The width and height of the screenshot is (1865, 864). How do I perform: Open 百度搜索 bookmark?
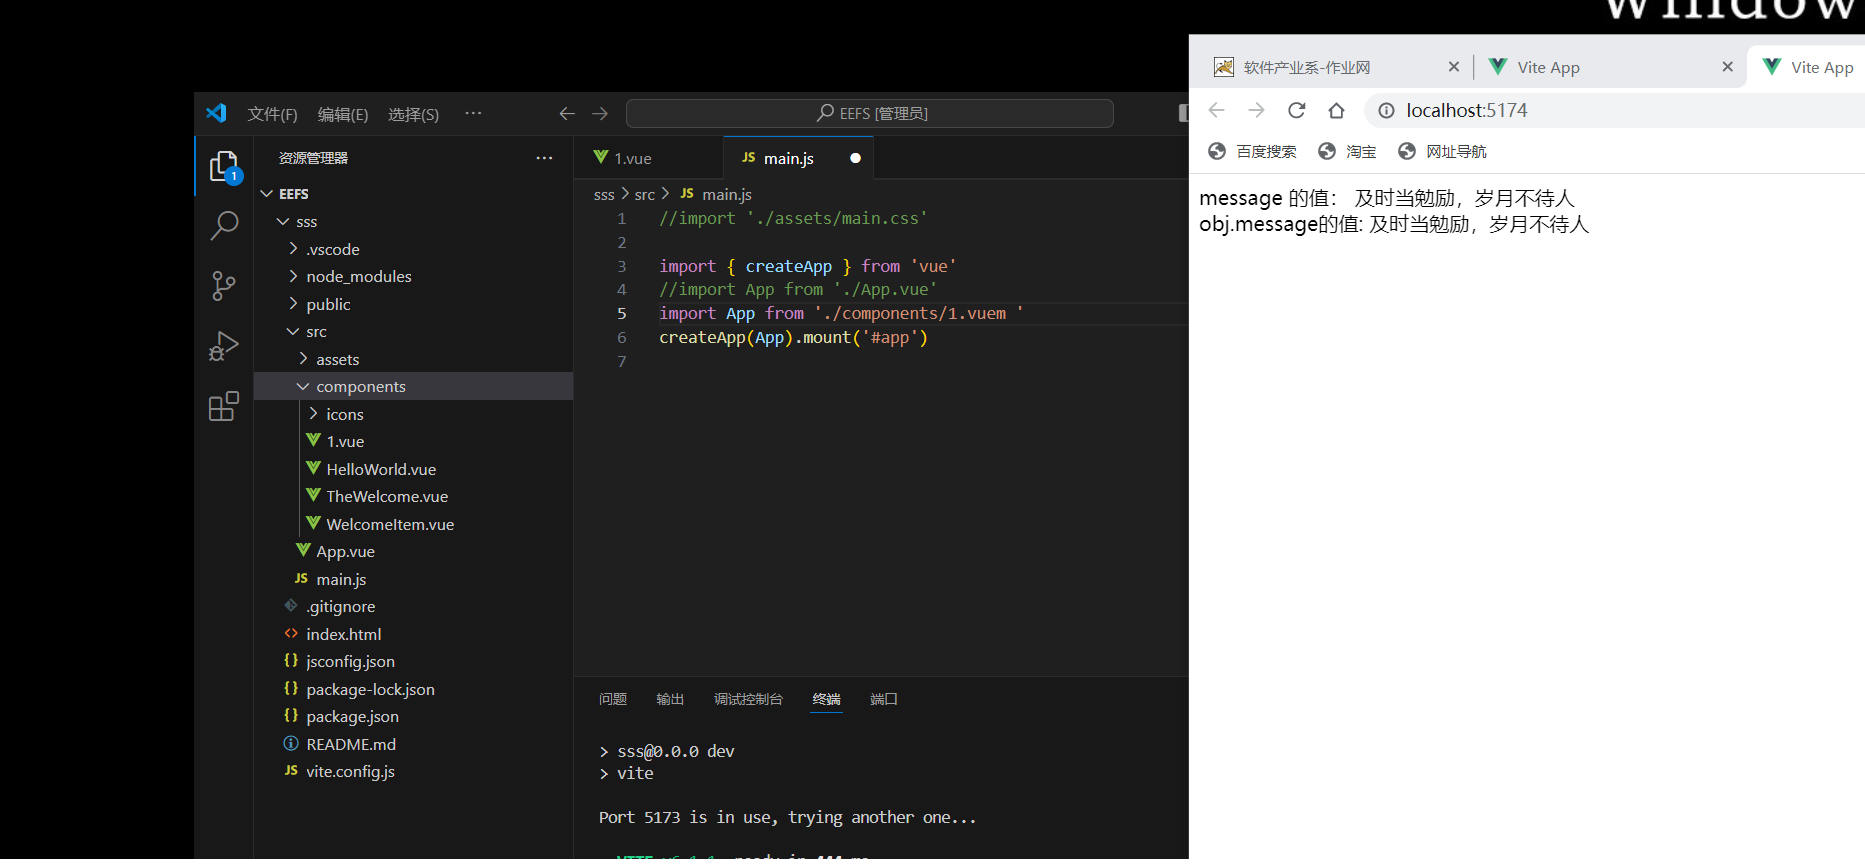click(1252, 151)
